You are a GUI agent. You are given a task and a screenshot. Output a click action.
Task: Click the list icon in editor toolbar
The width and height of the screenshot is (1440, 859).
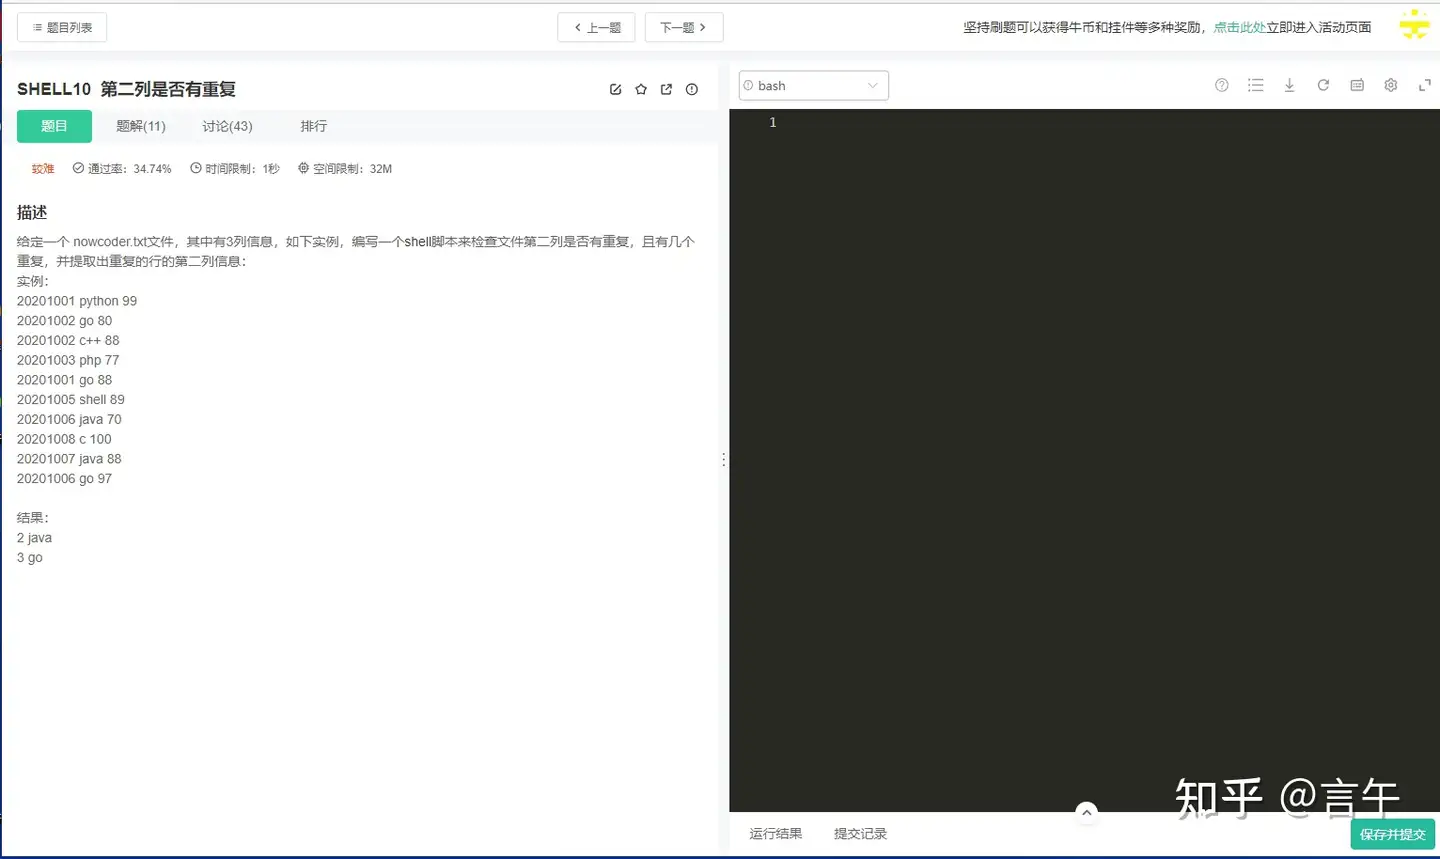click(x=1256, y=86)
